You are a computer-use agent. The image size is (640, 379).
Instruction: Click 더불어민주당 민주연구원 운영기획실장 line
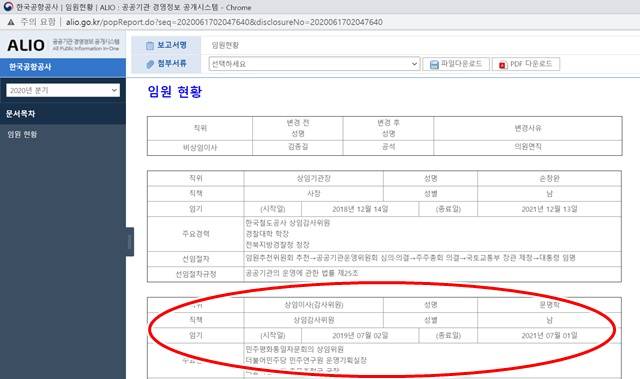click(306, 360)
